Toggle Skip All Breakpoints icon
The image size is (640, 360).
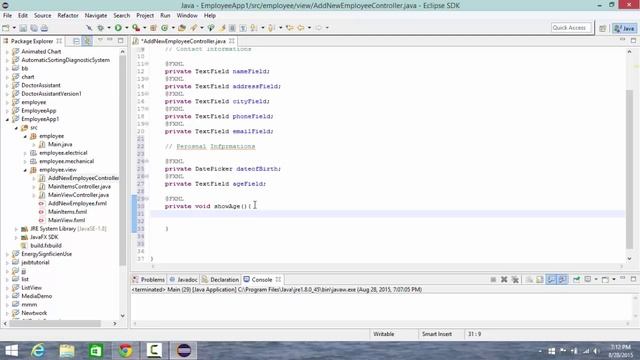click(89, 28)
